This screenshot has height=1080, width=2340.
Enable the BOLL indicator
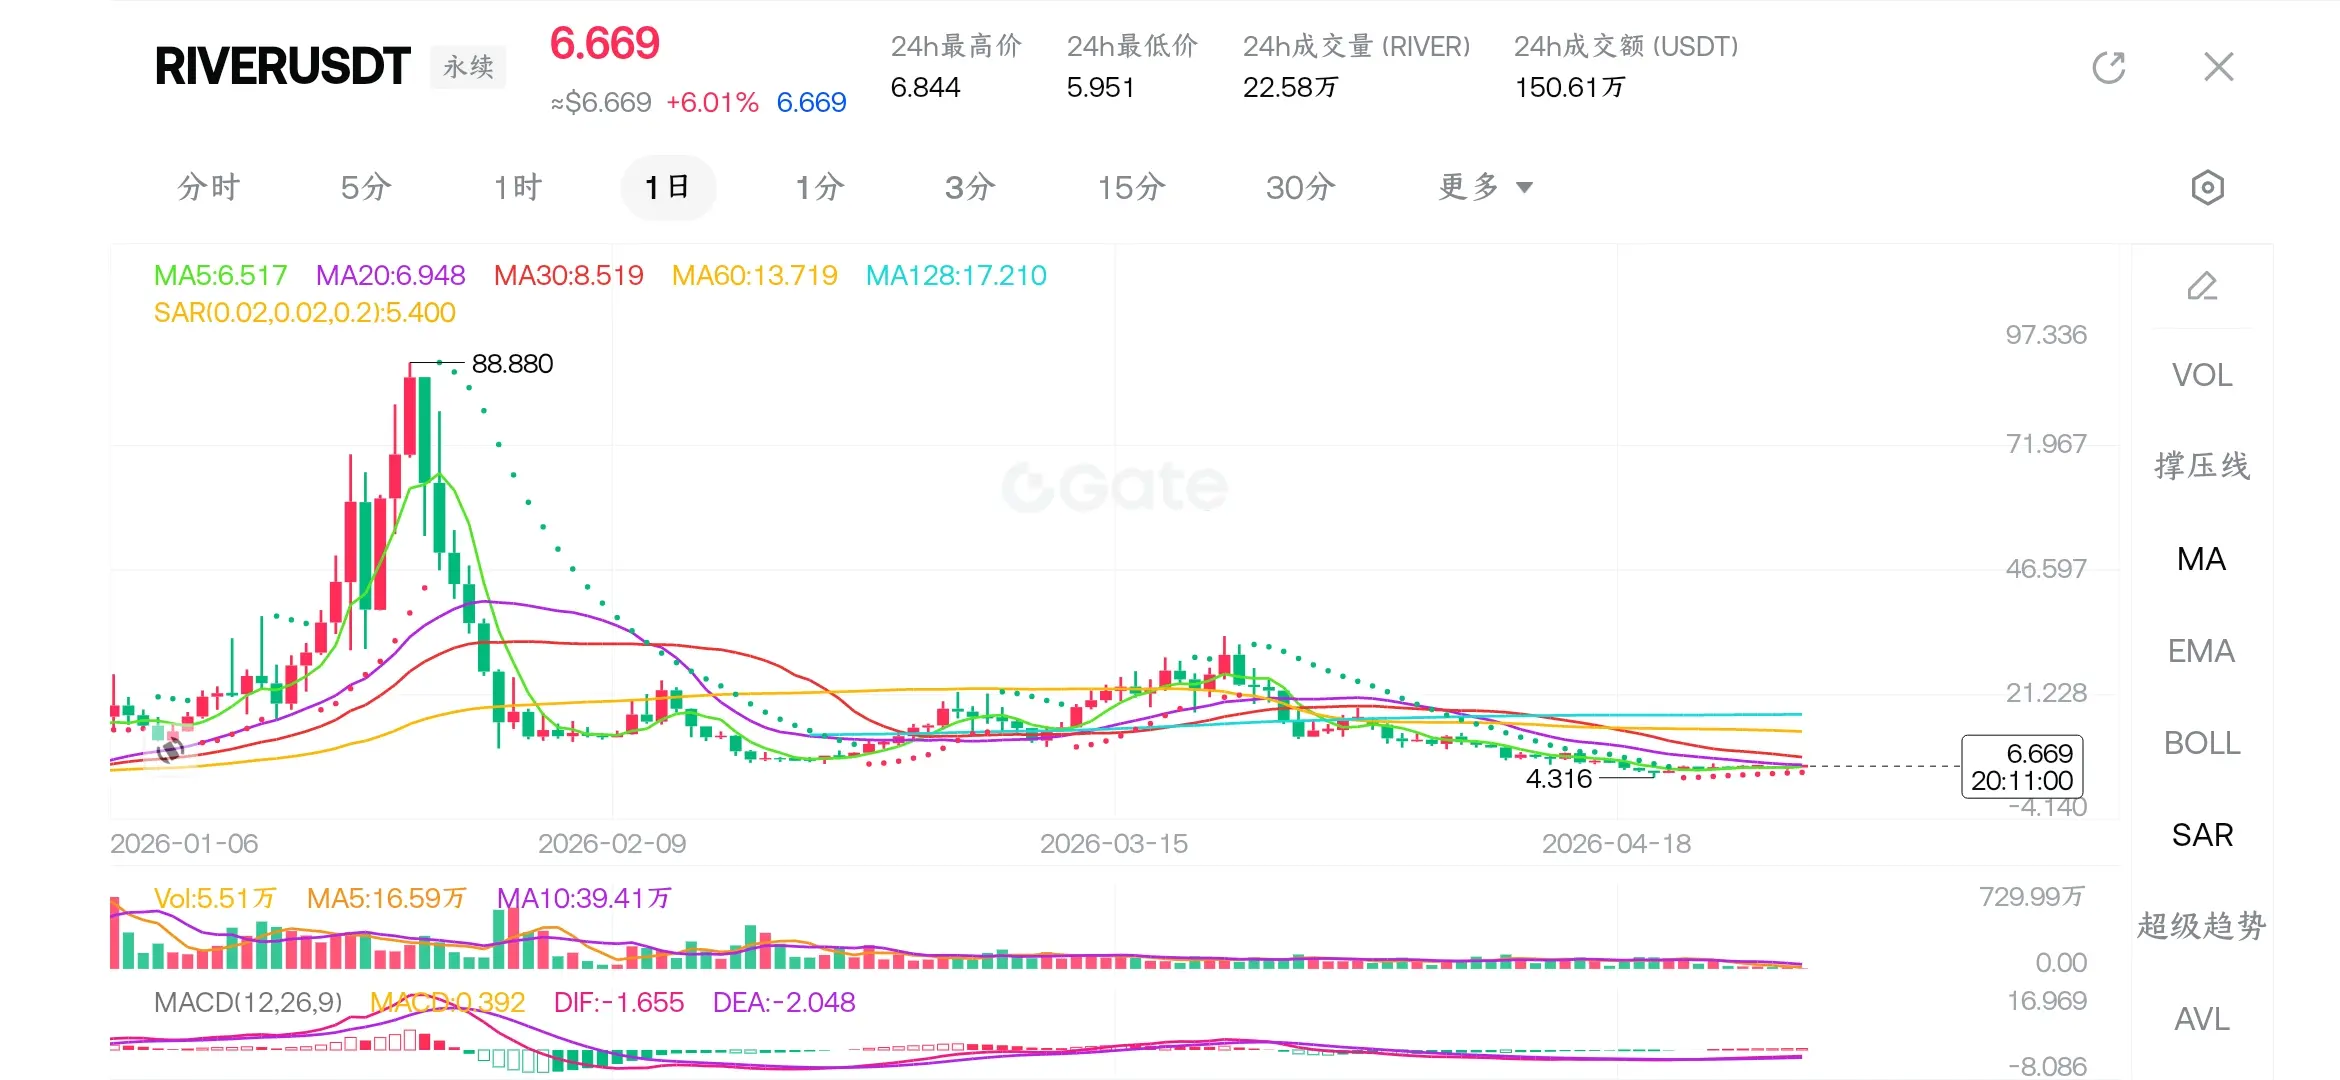click(2201, 743)
